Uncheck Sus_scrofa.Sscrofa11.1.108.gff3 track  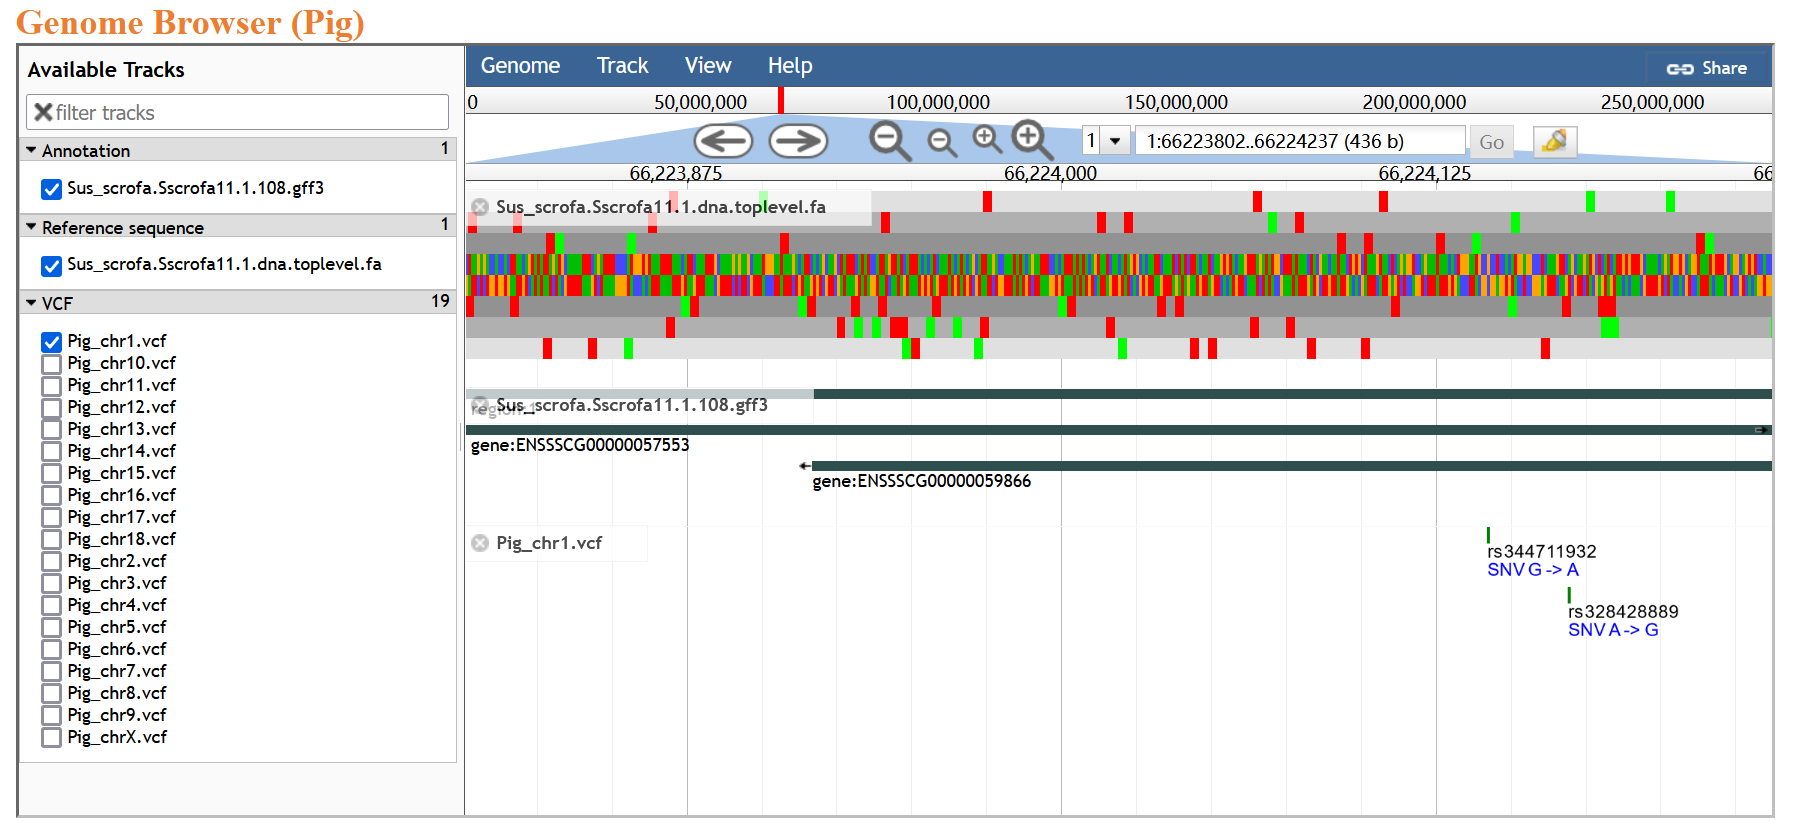pos(52,189)
